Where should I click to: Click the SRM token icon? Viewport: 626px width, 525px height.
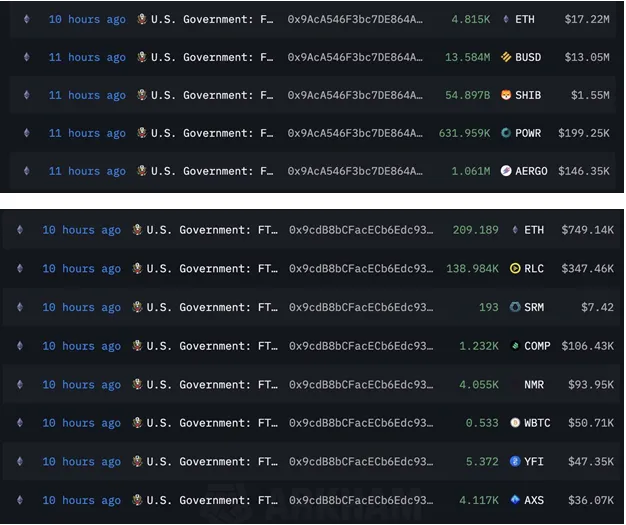[515, 307]
